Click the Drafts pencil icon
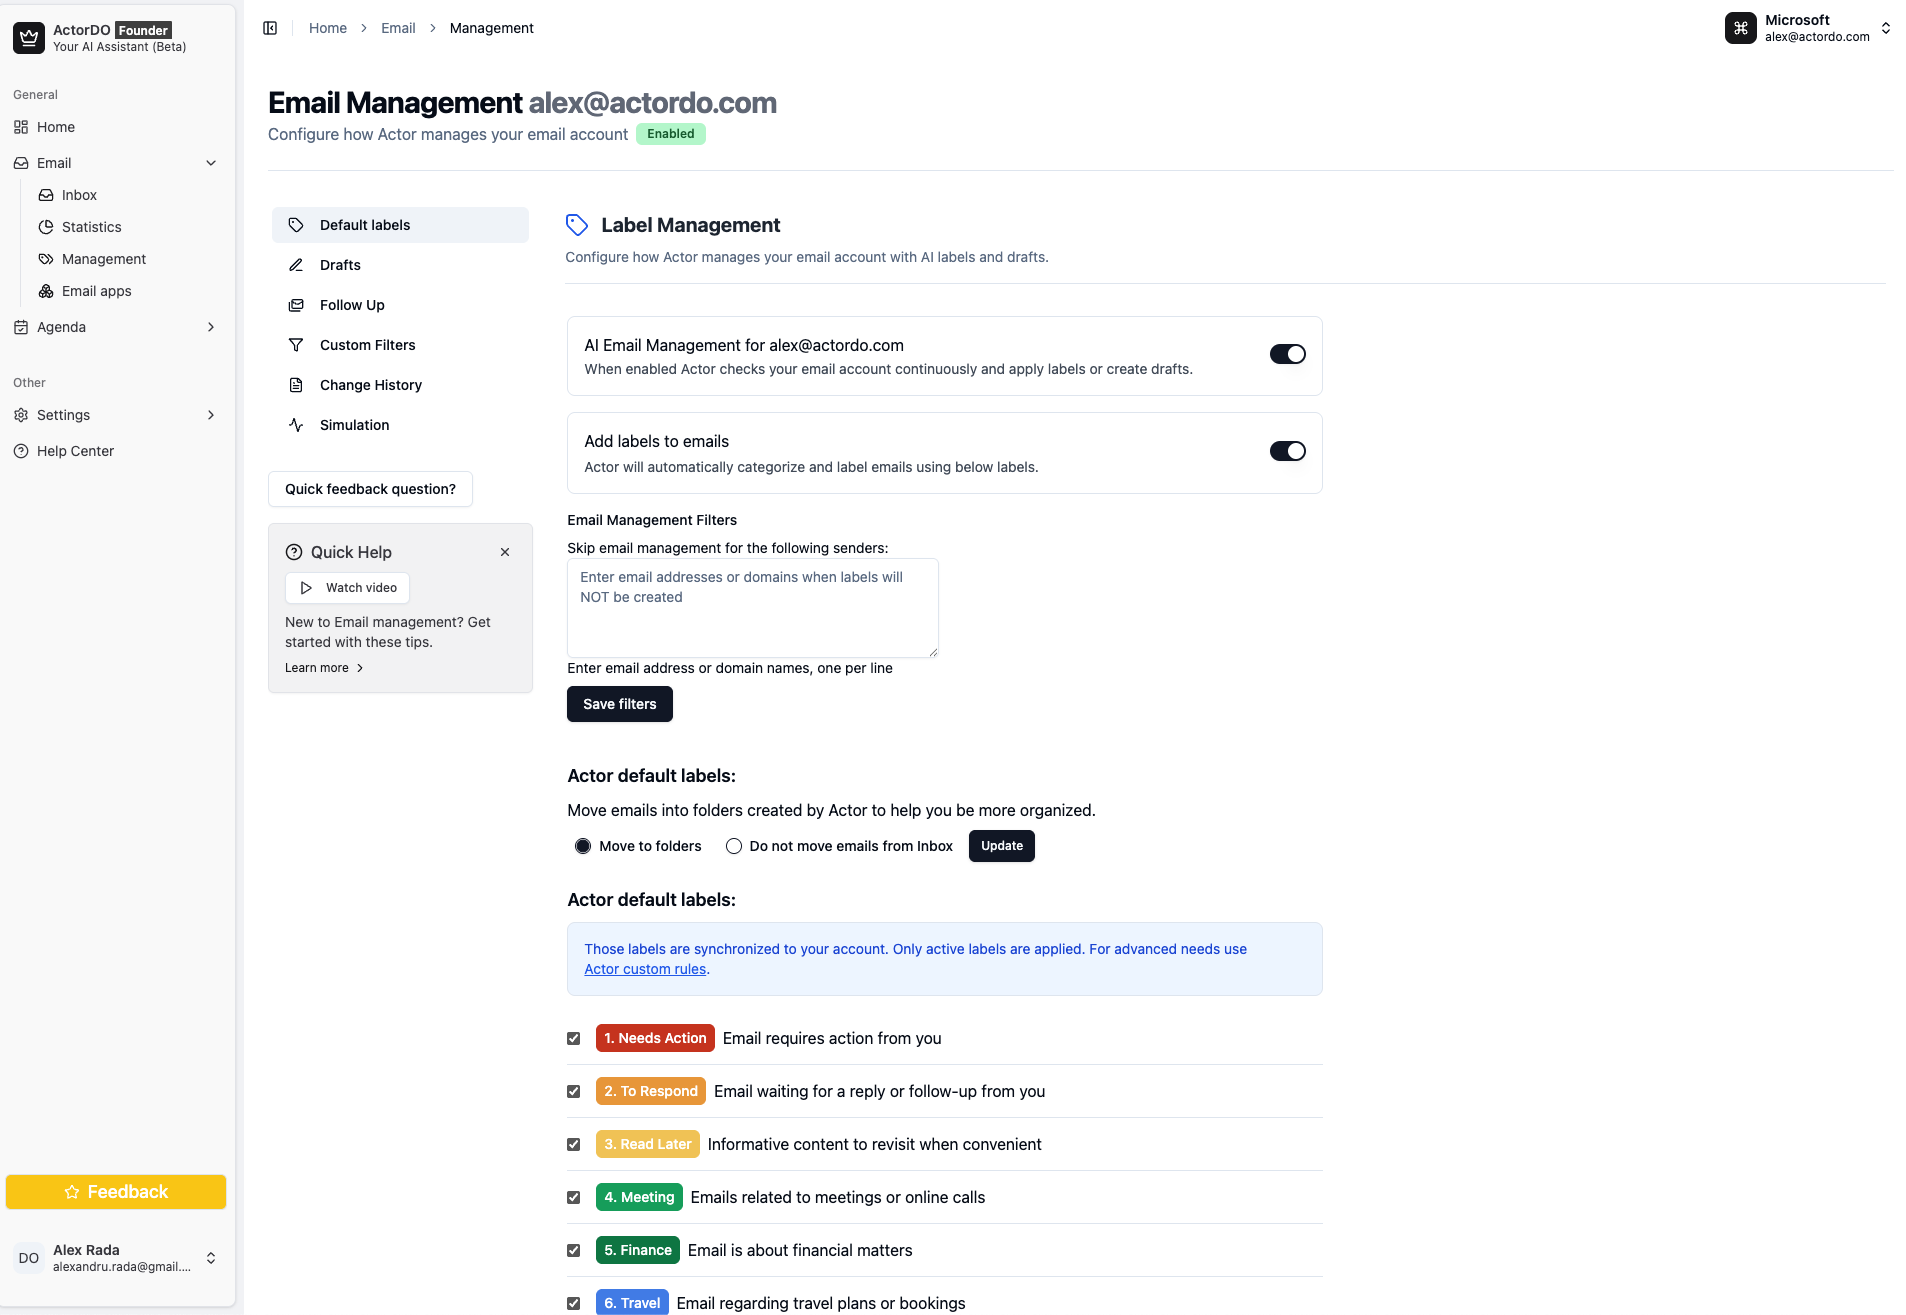 (x=296, y=265)
